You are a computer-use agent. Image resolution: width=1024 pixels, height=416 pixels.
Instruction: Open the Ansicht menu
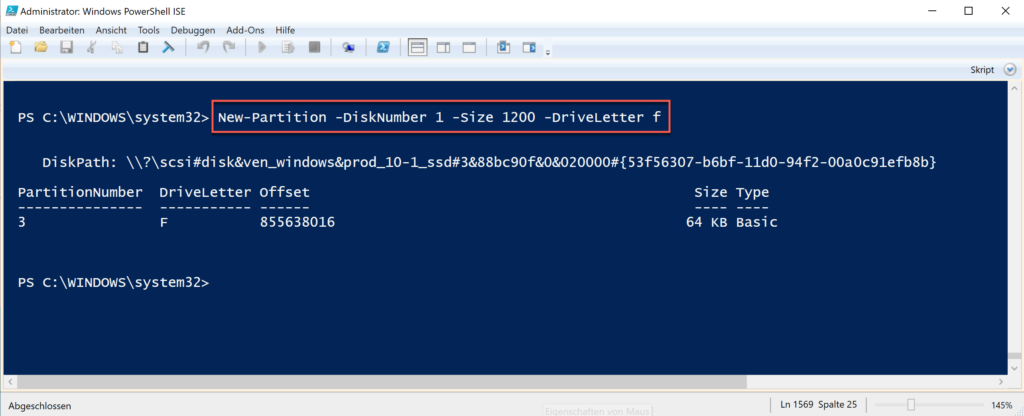(111, 30)
